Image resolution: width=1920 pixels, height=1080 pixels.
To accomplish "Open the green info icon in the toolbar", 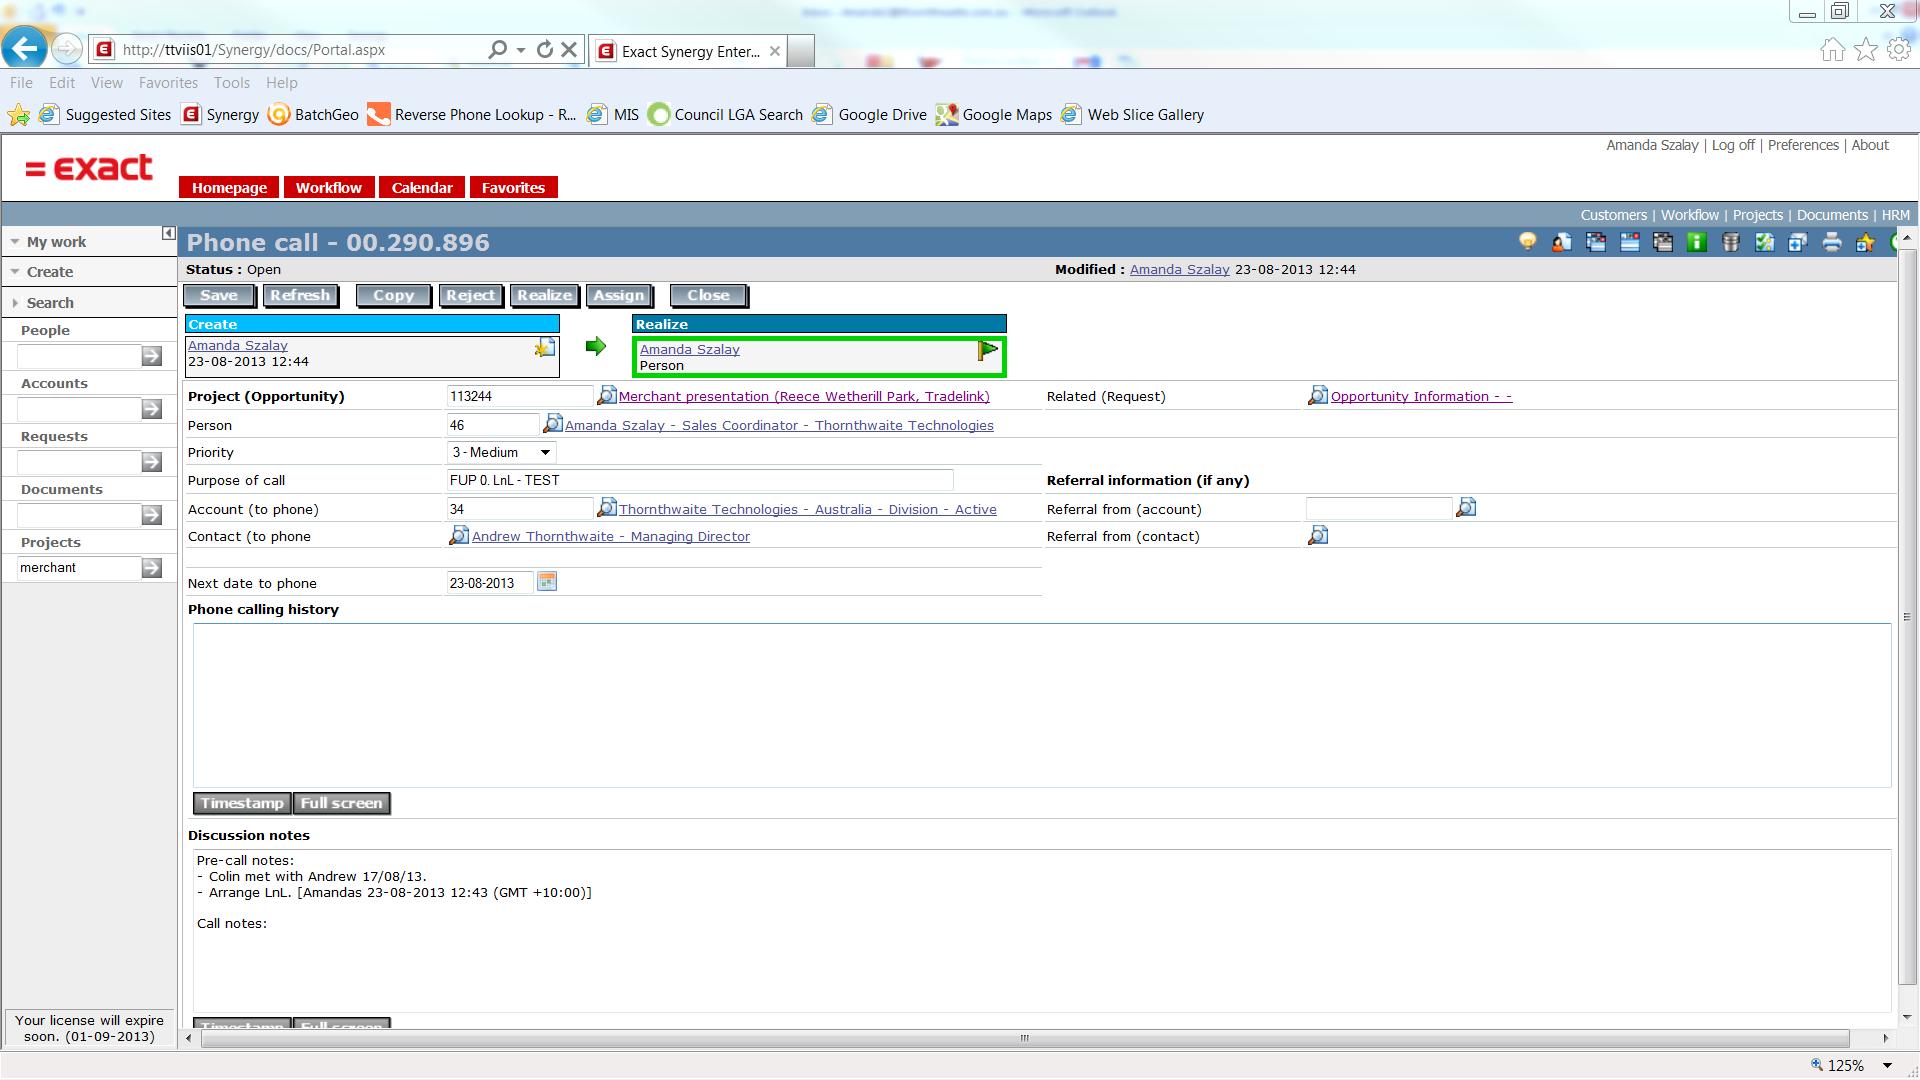I will pos(1696,241).
